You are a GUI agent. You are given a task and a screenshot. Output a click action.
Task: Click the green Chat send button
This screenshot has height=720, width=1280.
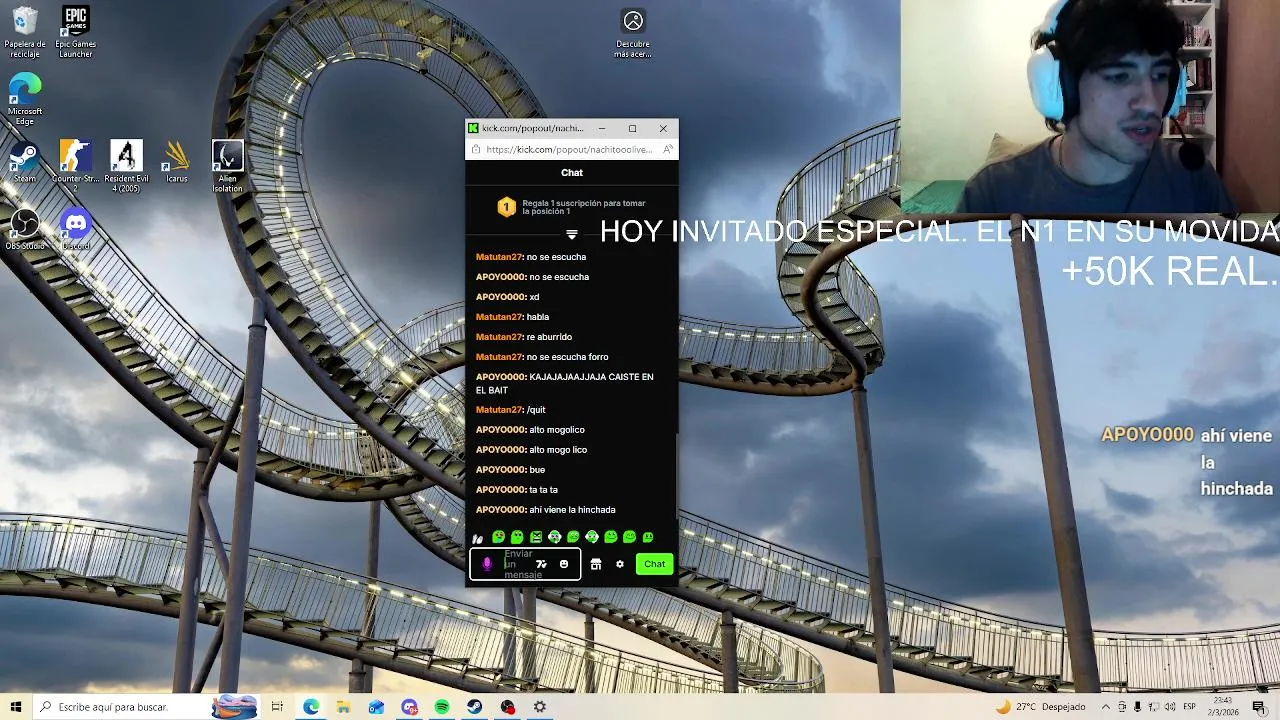(654, 564)
